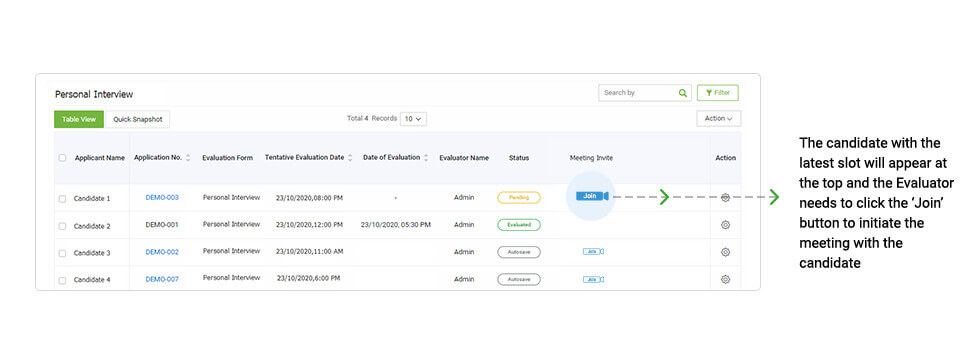
Task: Open application DEMO-003 link
Action: coord(162,197)
